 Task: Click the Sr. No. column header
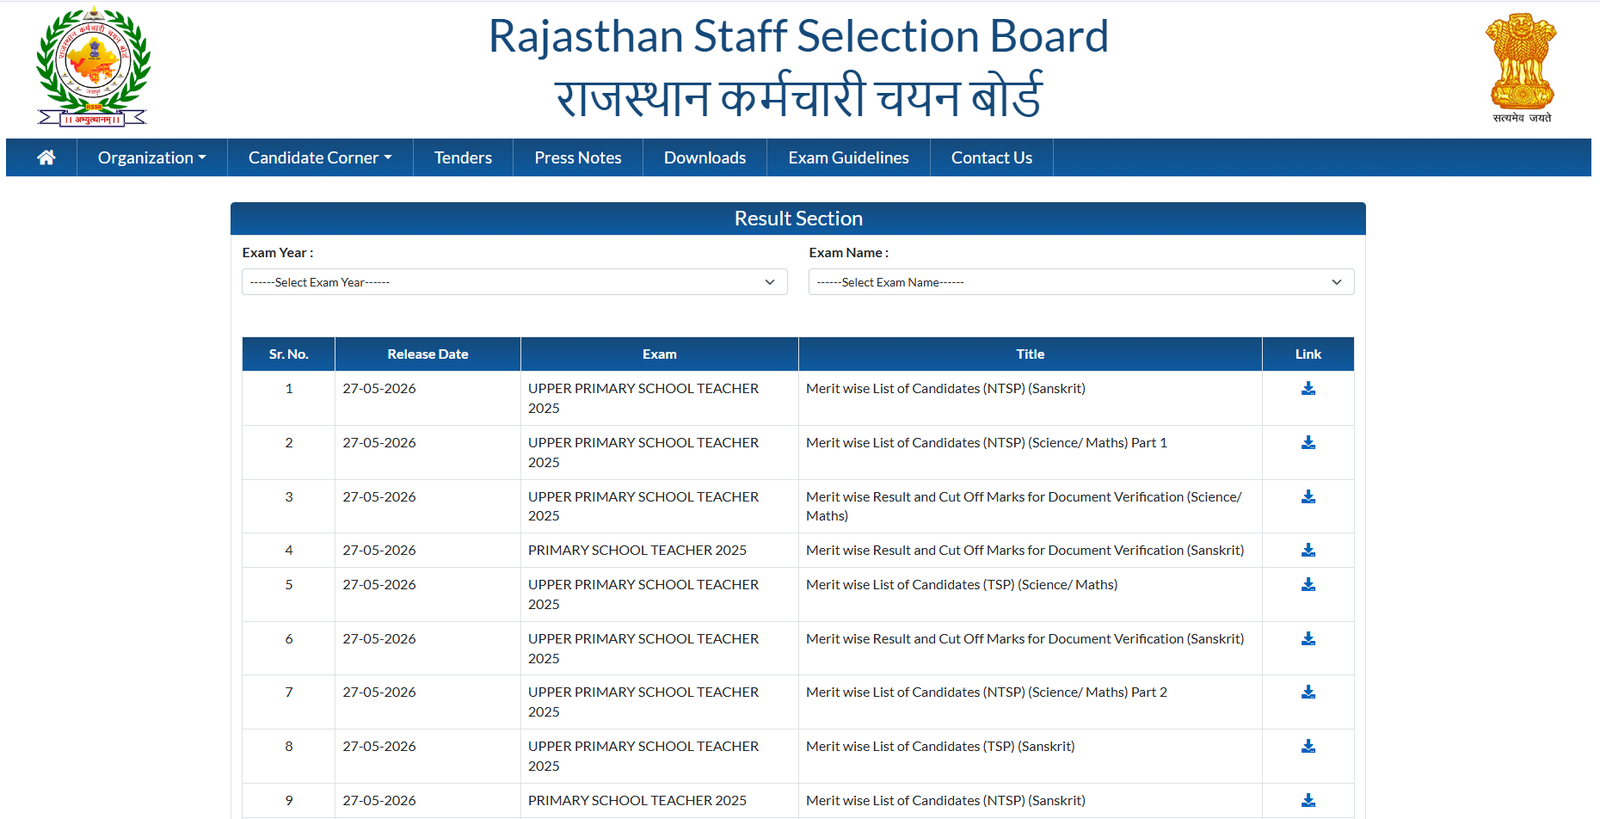click(288, 354)
